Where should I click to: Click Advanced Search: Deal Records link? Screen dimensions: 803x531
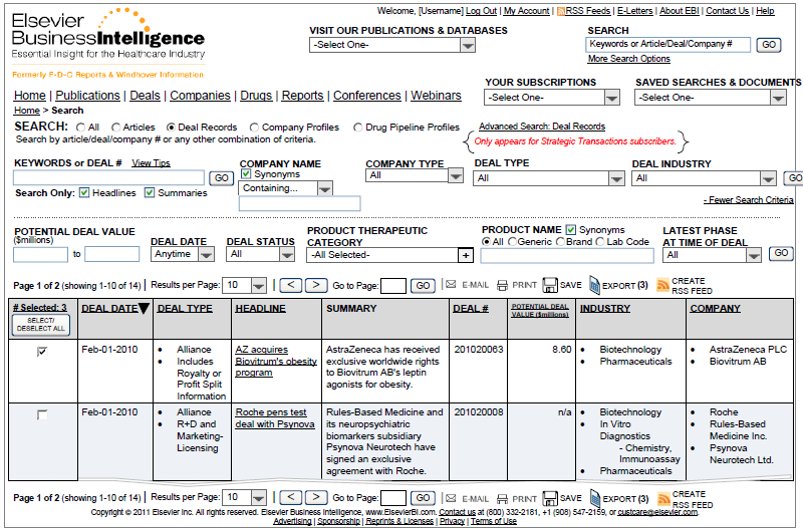point(542,126)
